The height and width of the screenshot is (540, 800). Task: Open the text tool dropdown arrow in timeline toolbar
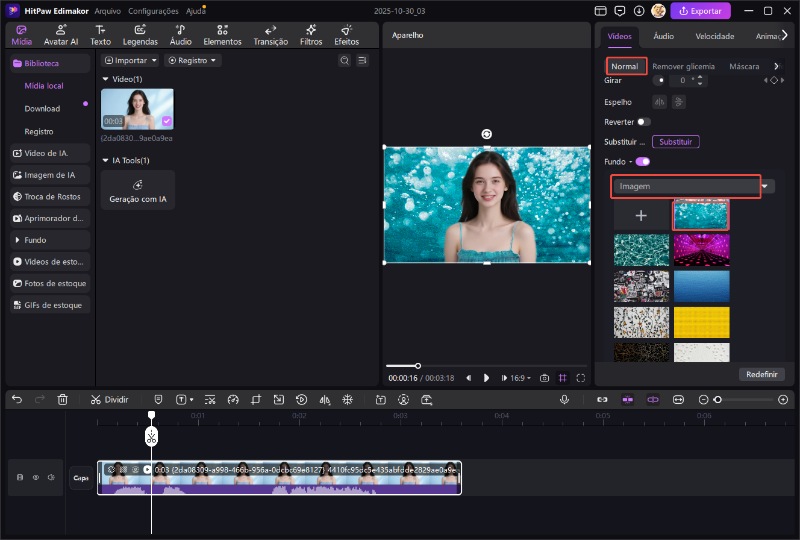pyautogui.click(x=192, y=400)
